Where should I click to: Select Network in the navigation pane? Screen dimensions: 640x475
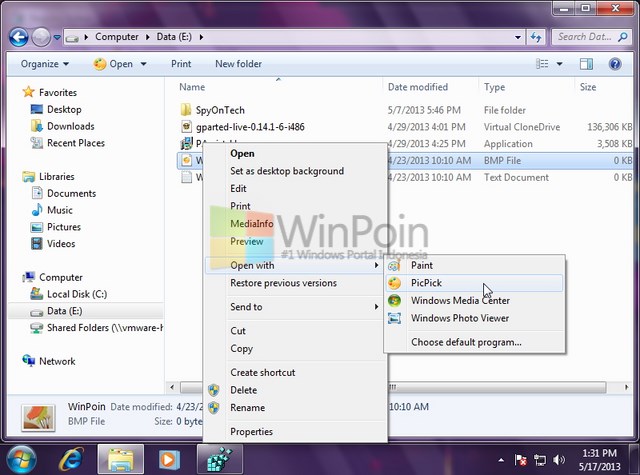pos(57,361)
